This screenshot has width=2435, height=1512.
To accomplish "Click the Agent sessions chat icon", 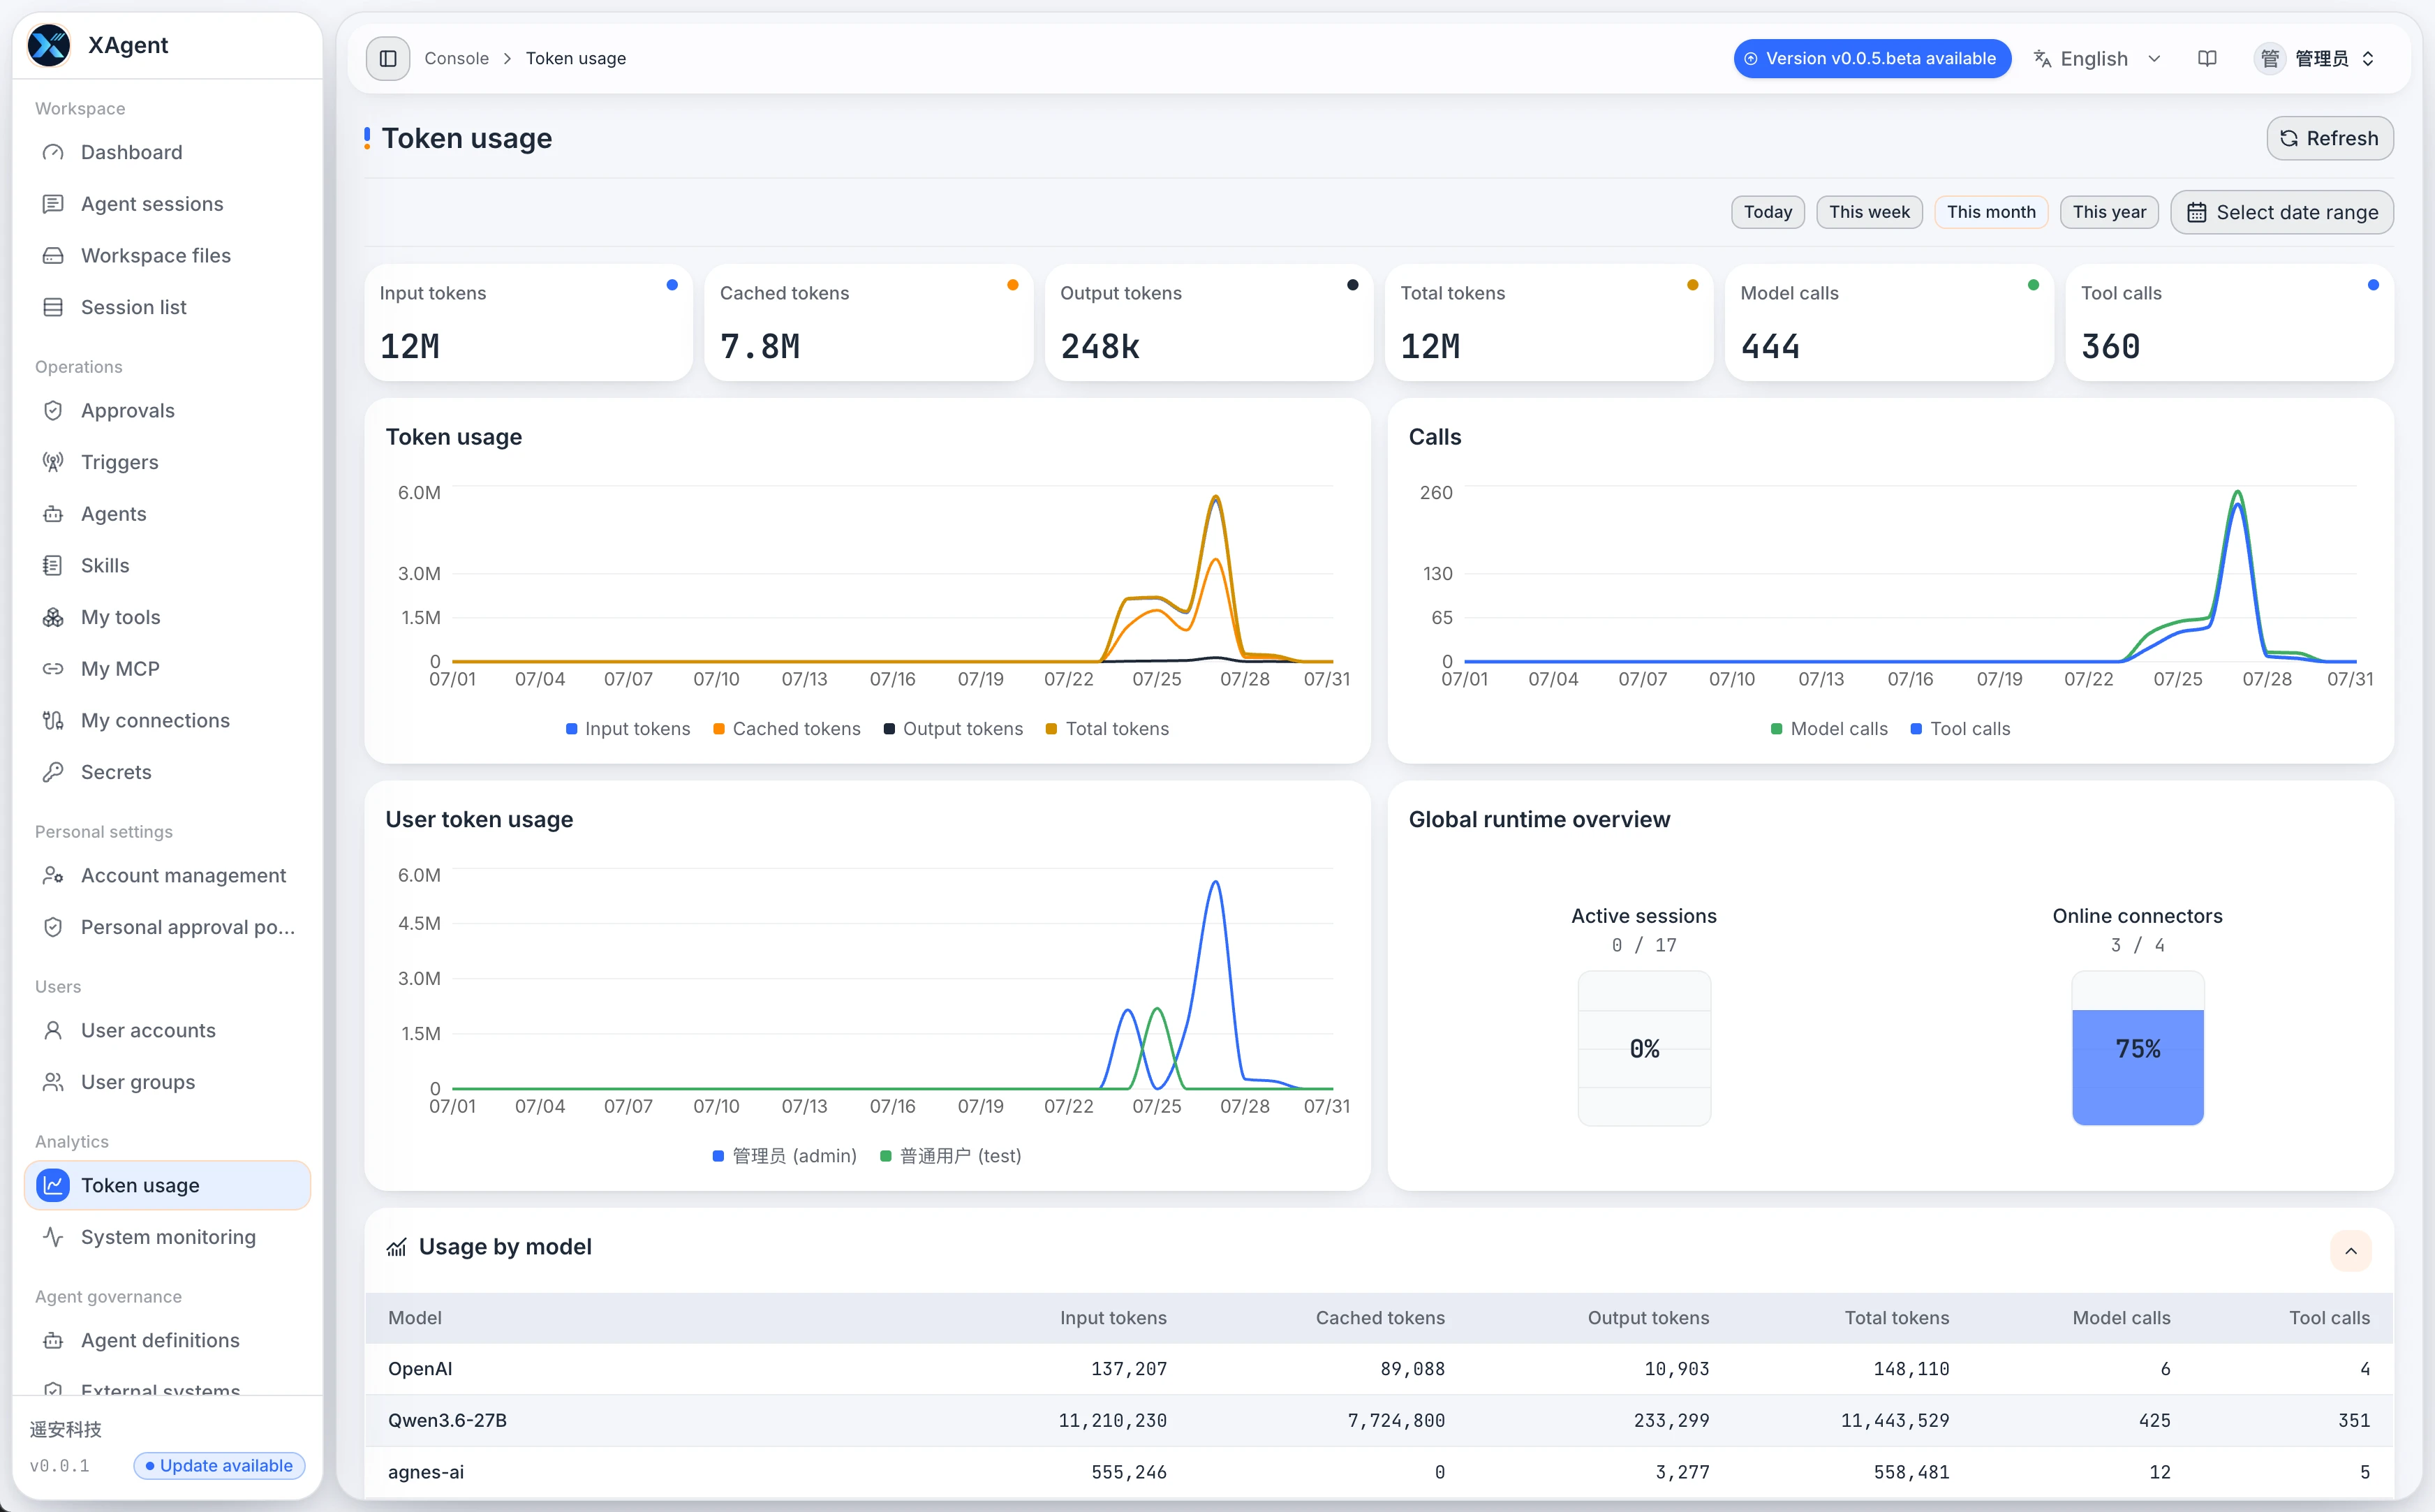I will click(53, 204).
